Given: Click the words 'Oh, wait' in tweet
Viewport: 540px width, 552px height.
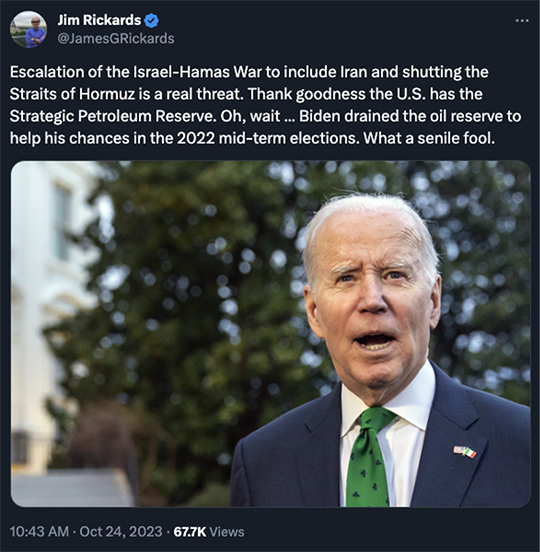Looking at the screenshot, I should coord(250,116).
